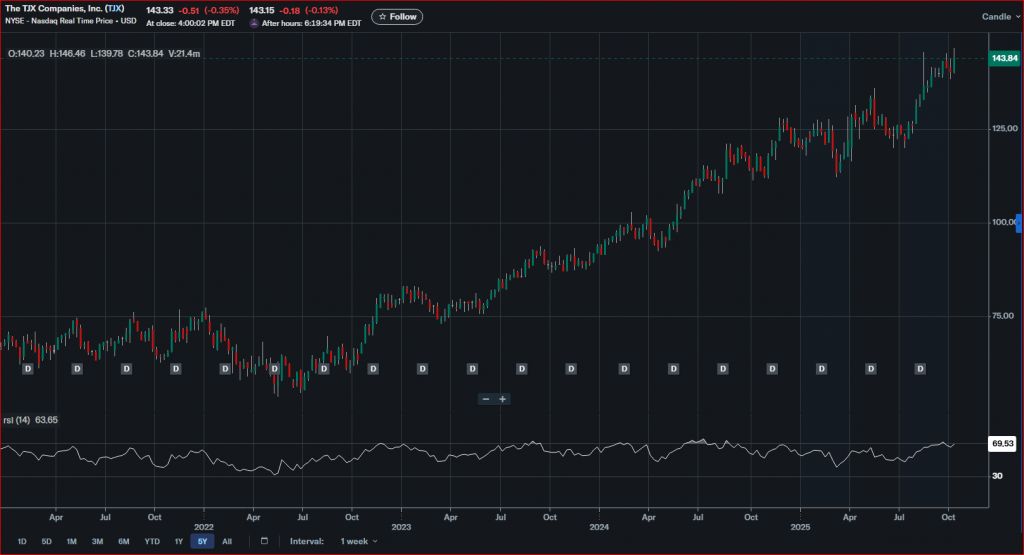Click the first dividend D marker
The image size is (1024, 555).
[x=28, y=369]
